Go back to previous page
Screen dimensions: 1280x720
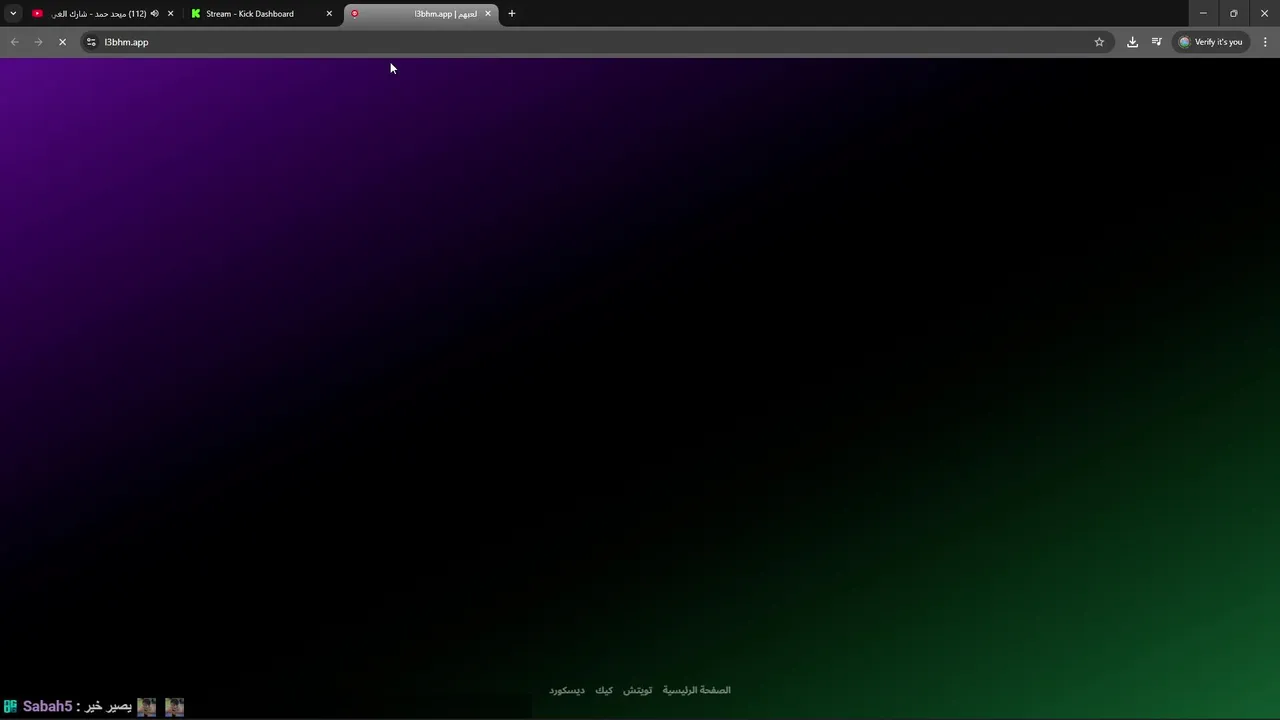pos(14,42)
